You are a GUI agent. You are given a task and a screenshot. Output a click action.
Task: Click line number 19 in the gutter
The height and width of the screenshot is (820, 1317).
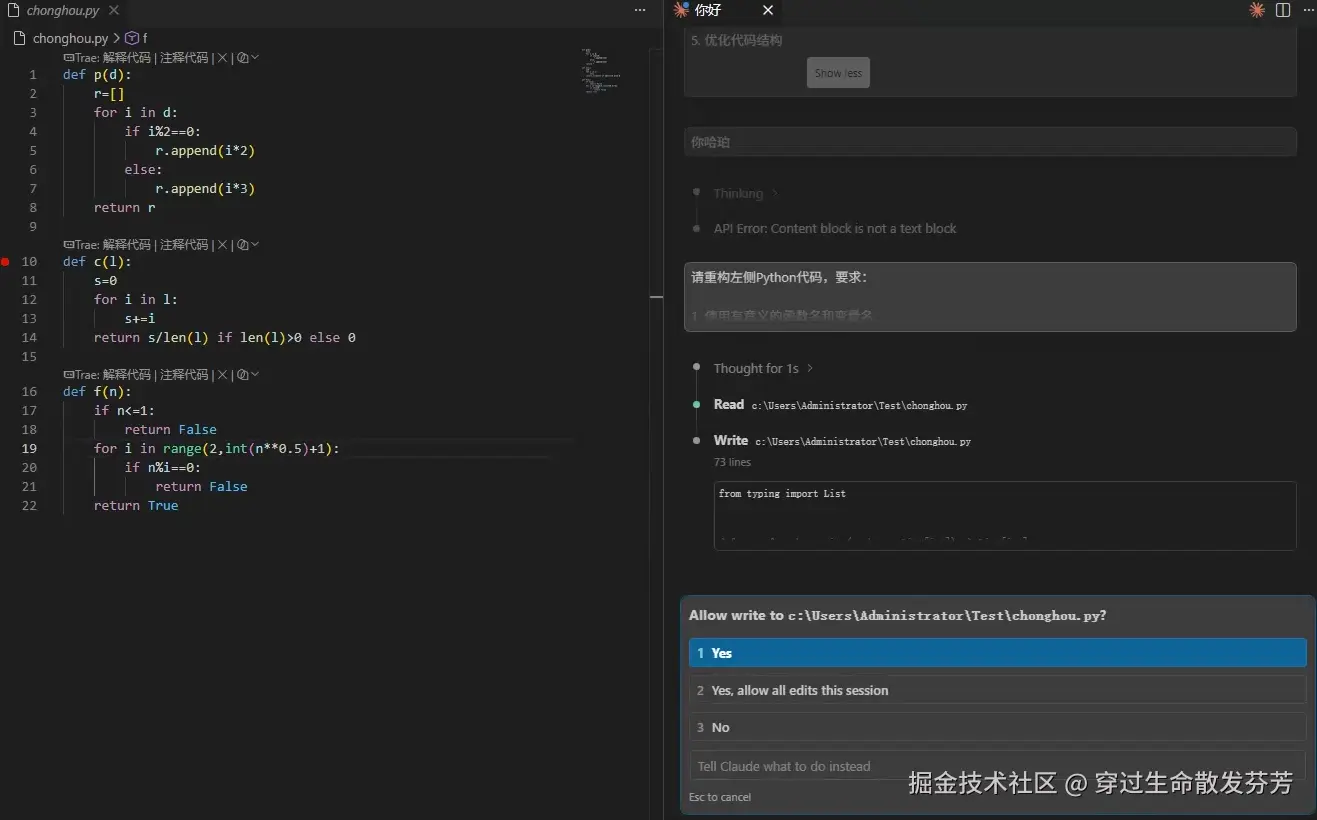point(29,448)
